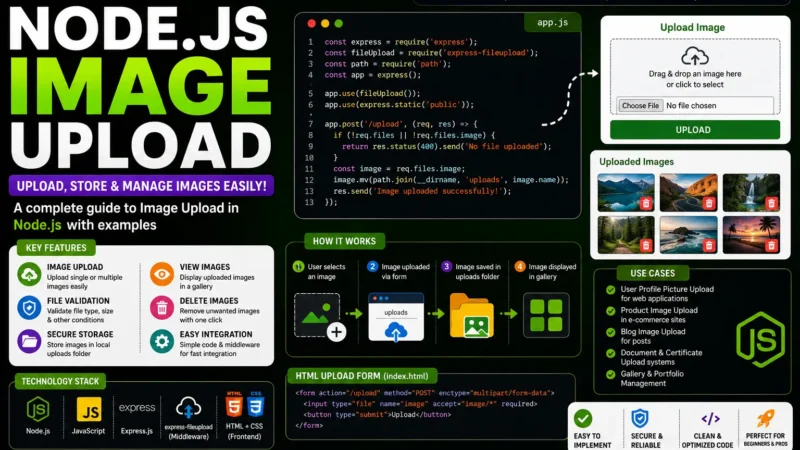The width and height of the screenshot is (800, 450).
Task: Select the app.js file tab
Action: (553, 22)
